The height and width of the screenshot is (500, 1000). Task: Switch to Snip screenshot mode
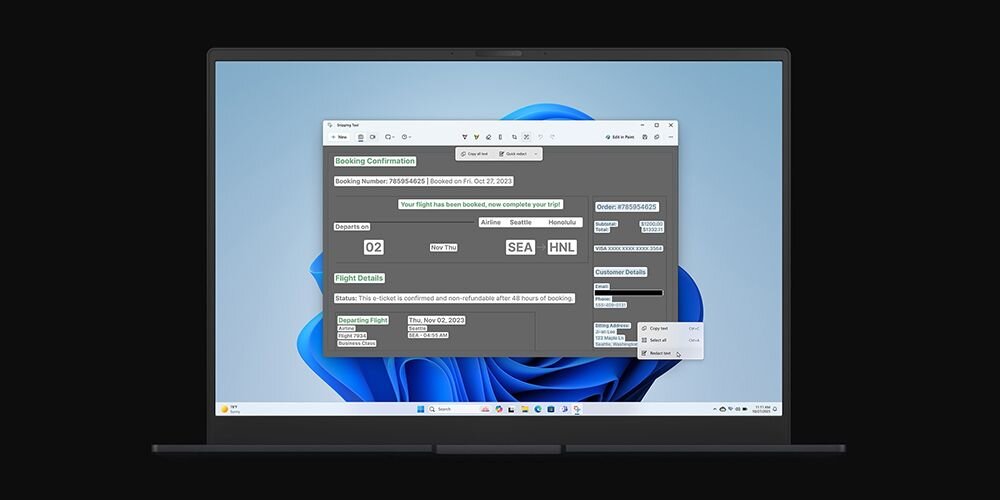coord(360,137)
